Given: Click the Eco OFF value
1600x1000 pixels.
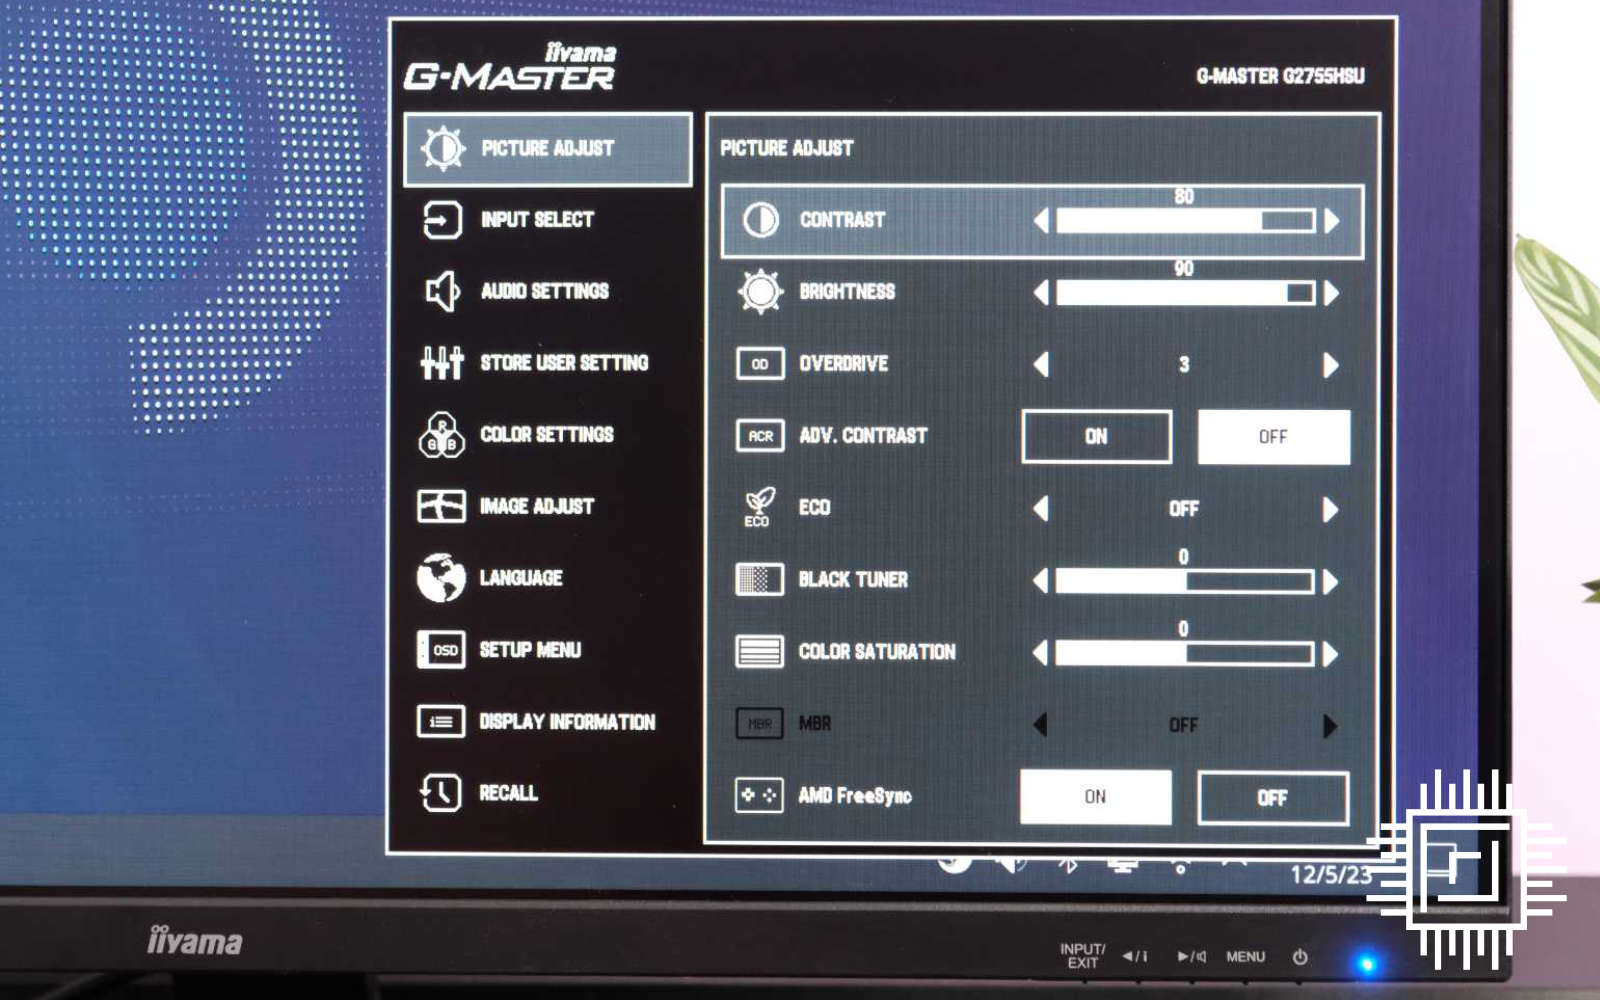Looking at the screenshot, I should pos(1184,509).
